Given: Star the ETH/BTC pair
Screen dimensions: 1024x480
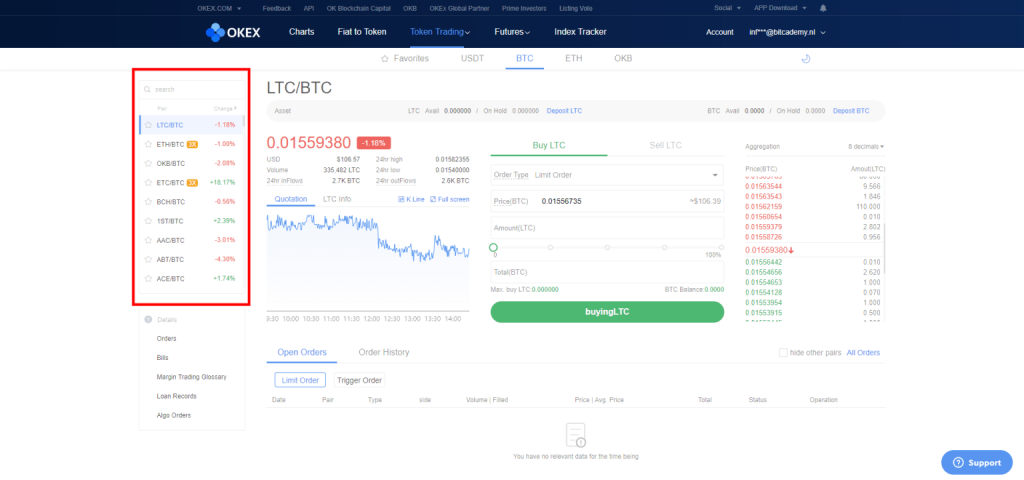Looking at the screenshot, I should coord(148,144).
